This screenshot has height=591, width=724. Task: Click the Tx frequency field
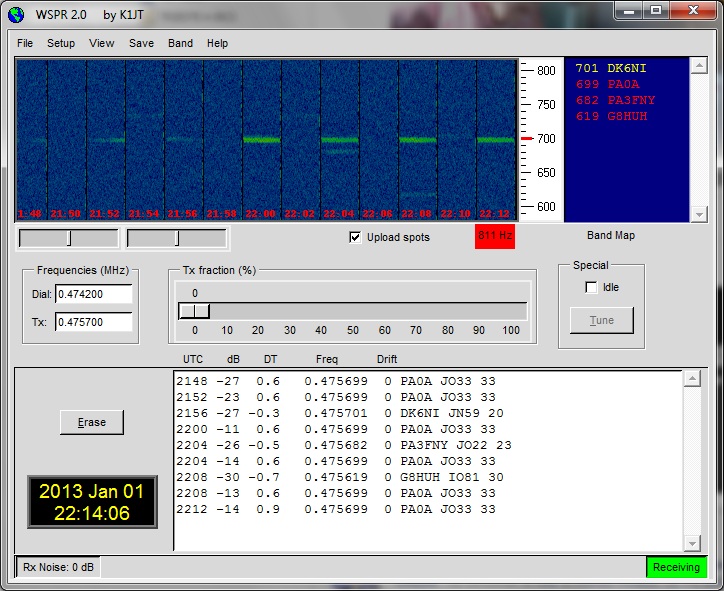(x=94, y=322)
